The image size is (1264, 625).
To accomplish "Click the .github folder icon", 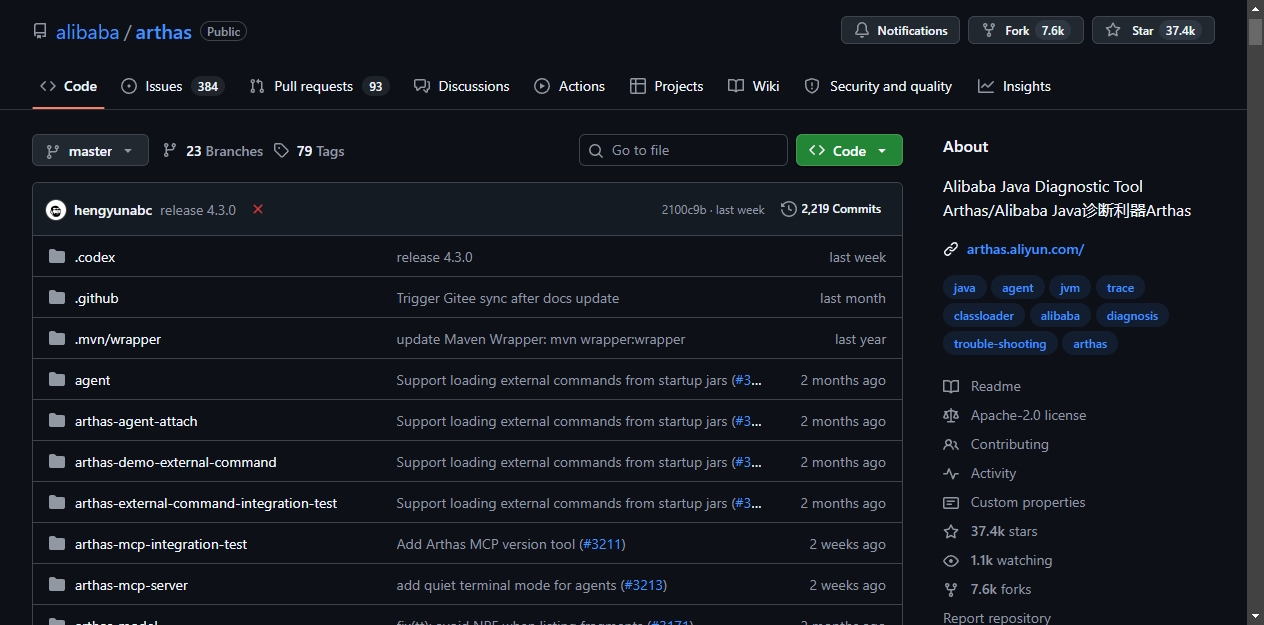I will [x=57, y=298].
